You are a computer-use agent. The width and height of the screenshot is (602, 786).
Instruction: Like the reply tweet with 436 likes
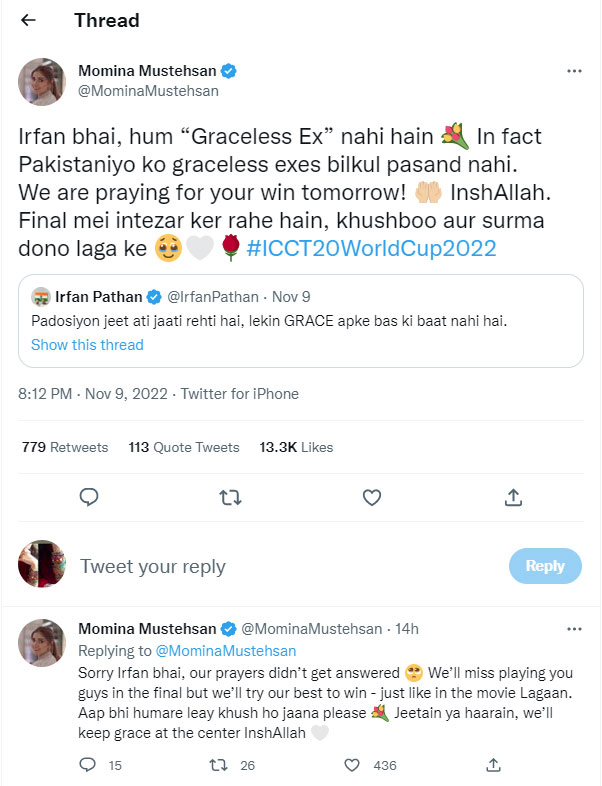(352, 765)
